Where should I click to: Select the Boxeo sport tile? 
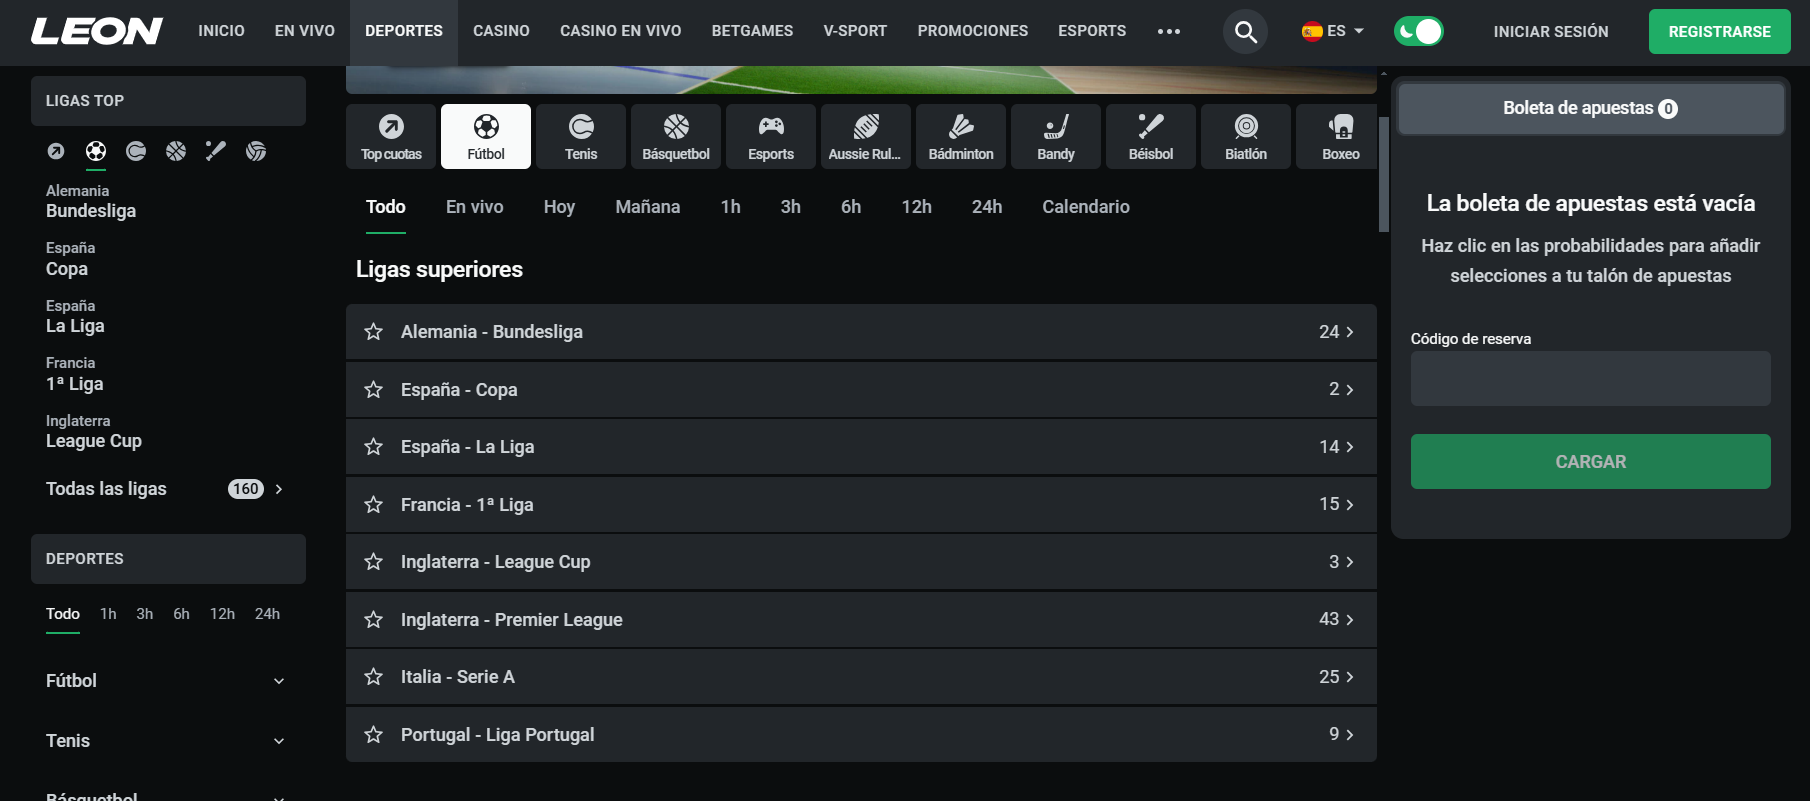click(x=1337, y=136)
